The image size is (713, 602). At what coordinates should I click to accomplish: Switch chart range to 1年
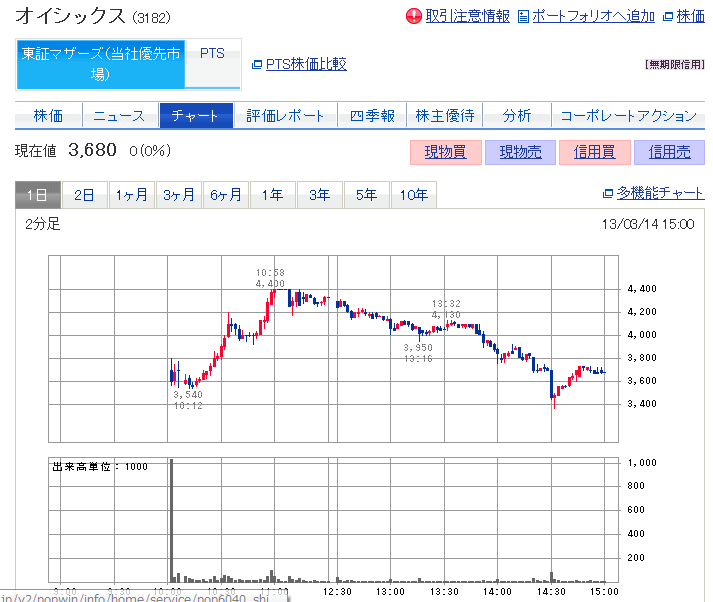tap(272, 195)
